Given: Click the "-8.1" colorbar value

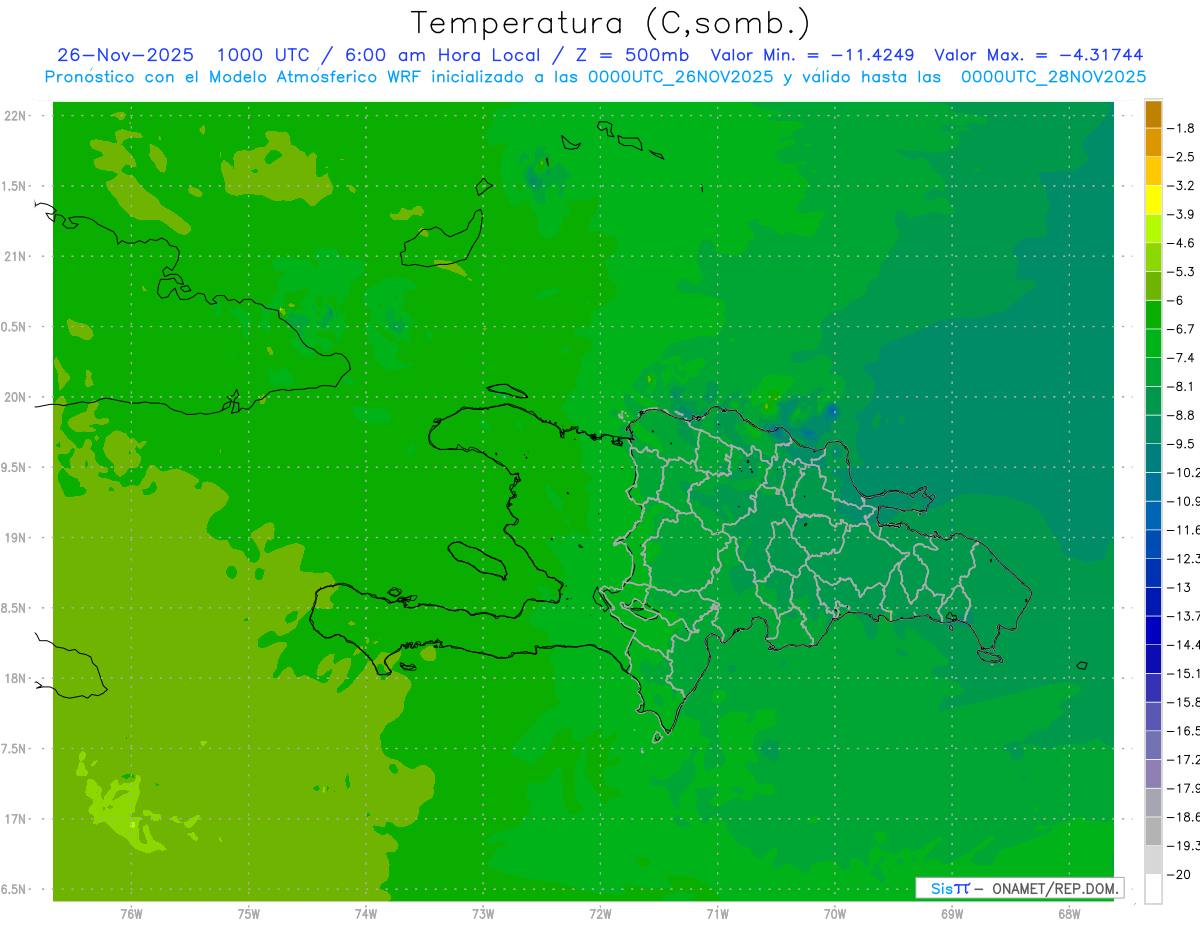Looking at the screenshot, I should click(1180, 386).
